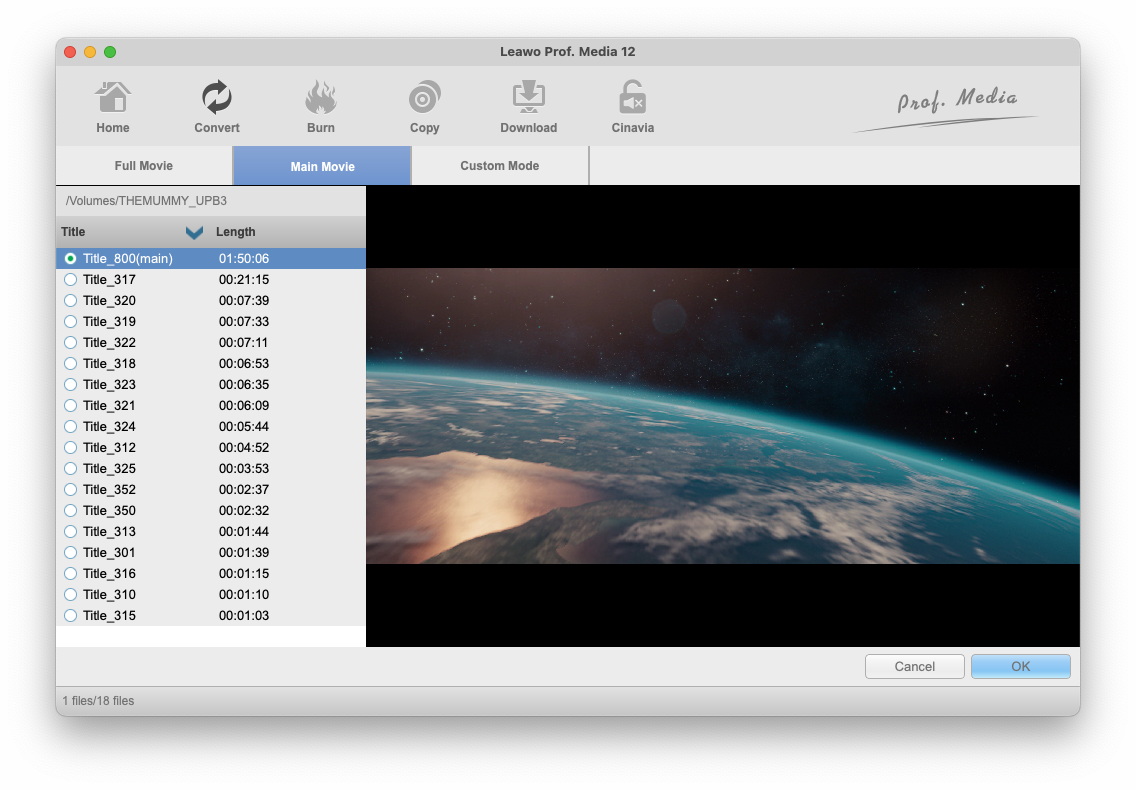Click the blue sort arrow beside Title

(194, 232)
